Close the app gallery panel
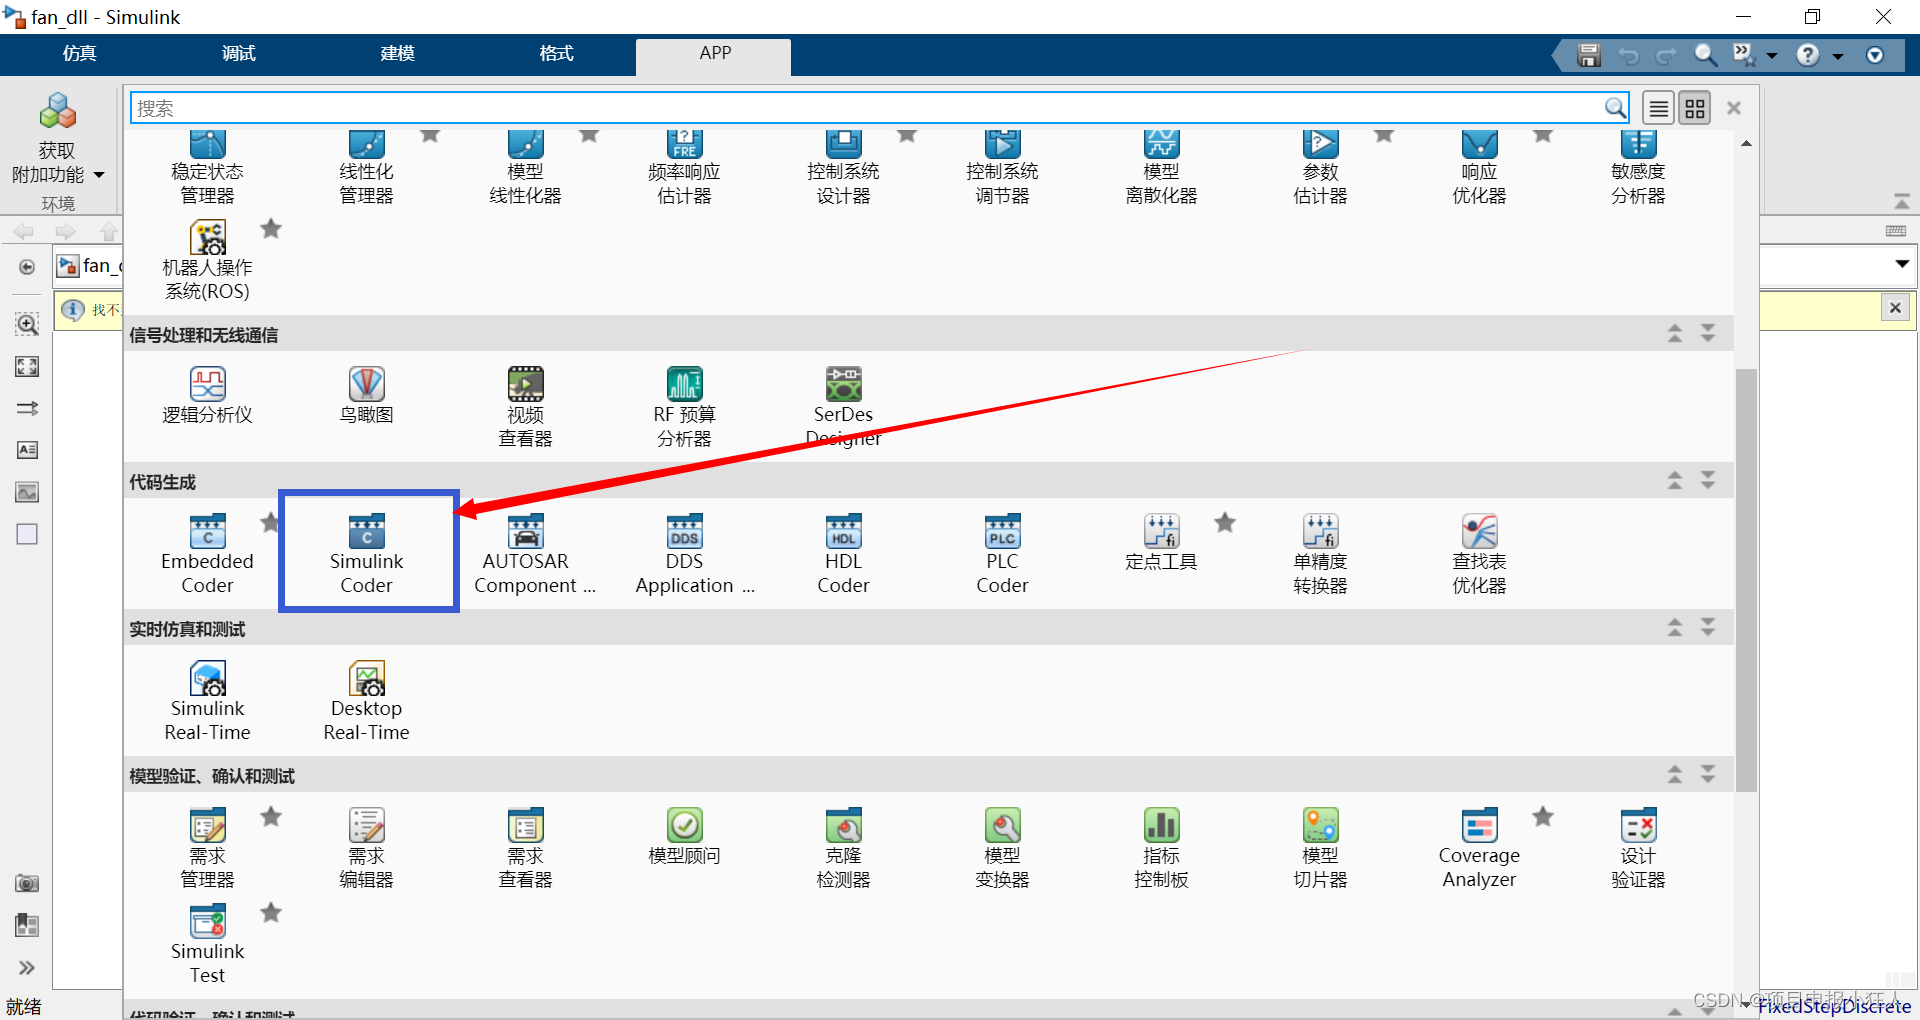The height and width of the screenshot is (1020, 1920). click(1734, 108)
